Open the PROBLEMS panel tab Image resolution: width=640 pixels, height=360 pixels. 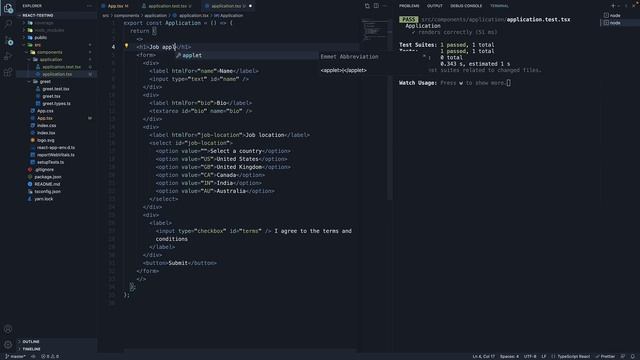point(409,6)
